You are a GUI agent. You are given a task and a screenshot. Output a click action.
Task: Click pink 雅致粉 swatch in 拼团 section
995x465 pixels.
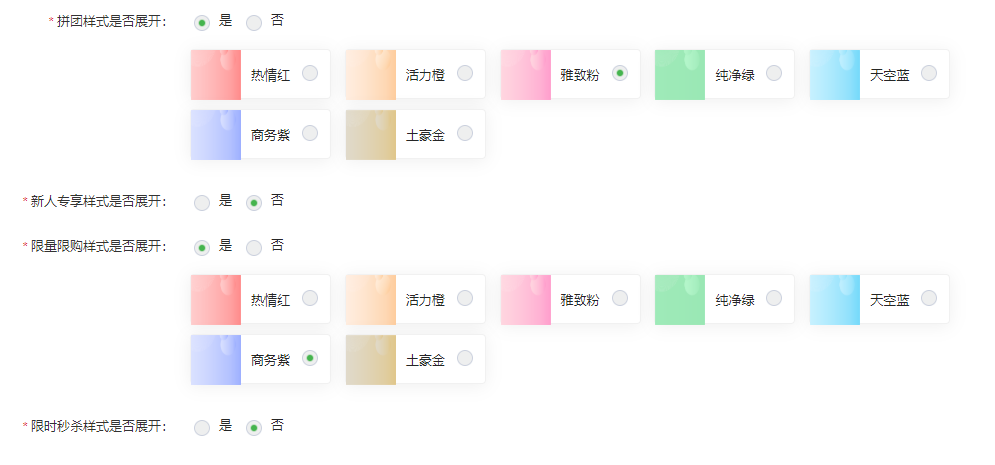(525, 75)
